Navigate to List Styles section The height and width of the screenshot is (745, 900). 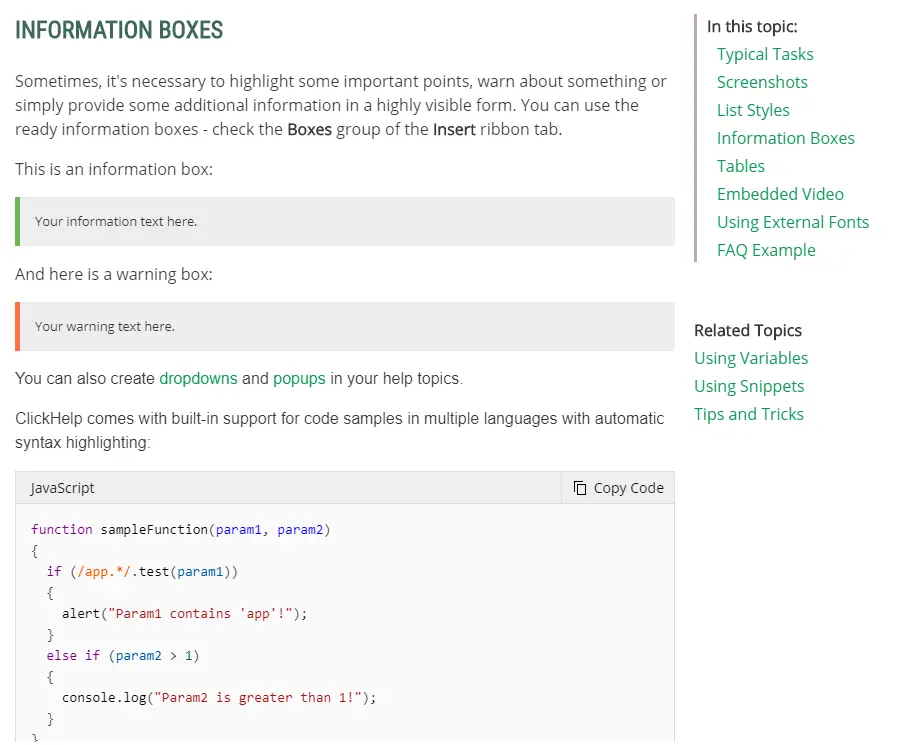[x=753, y=110]
